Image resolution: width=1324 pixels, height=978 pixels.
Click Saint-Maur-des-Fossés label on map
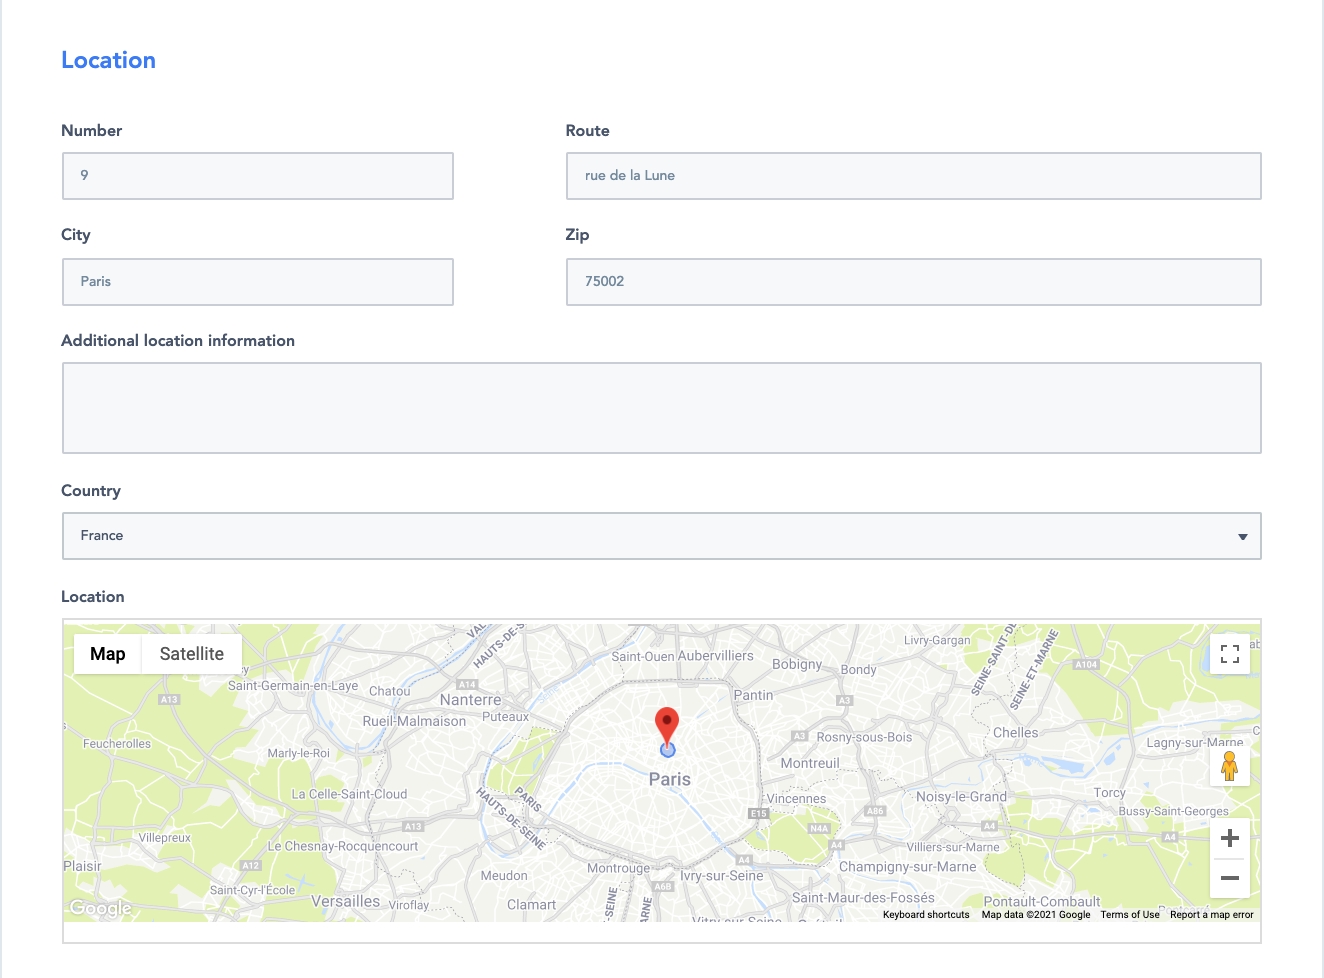(x=863, y=898)
